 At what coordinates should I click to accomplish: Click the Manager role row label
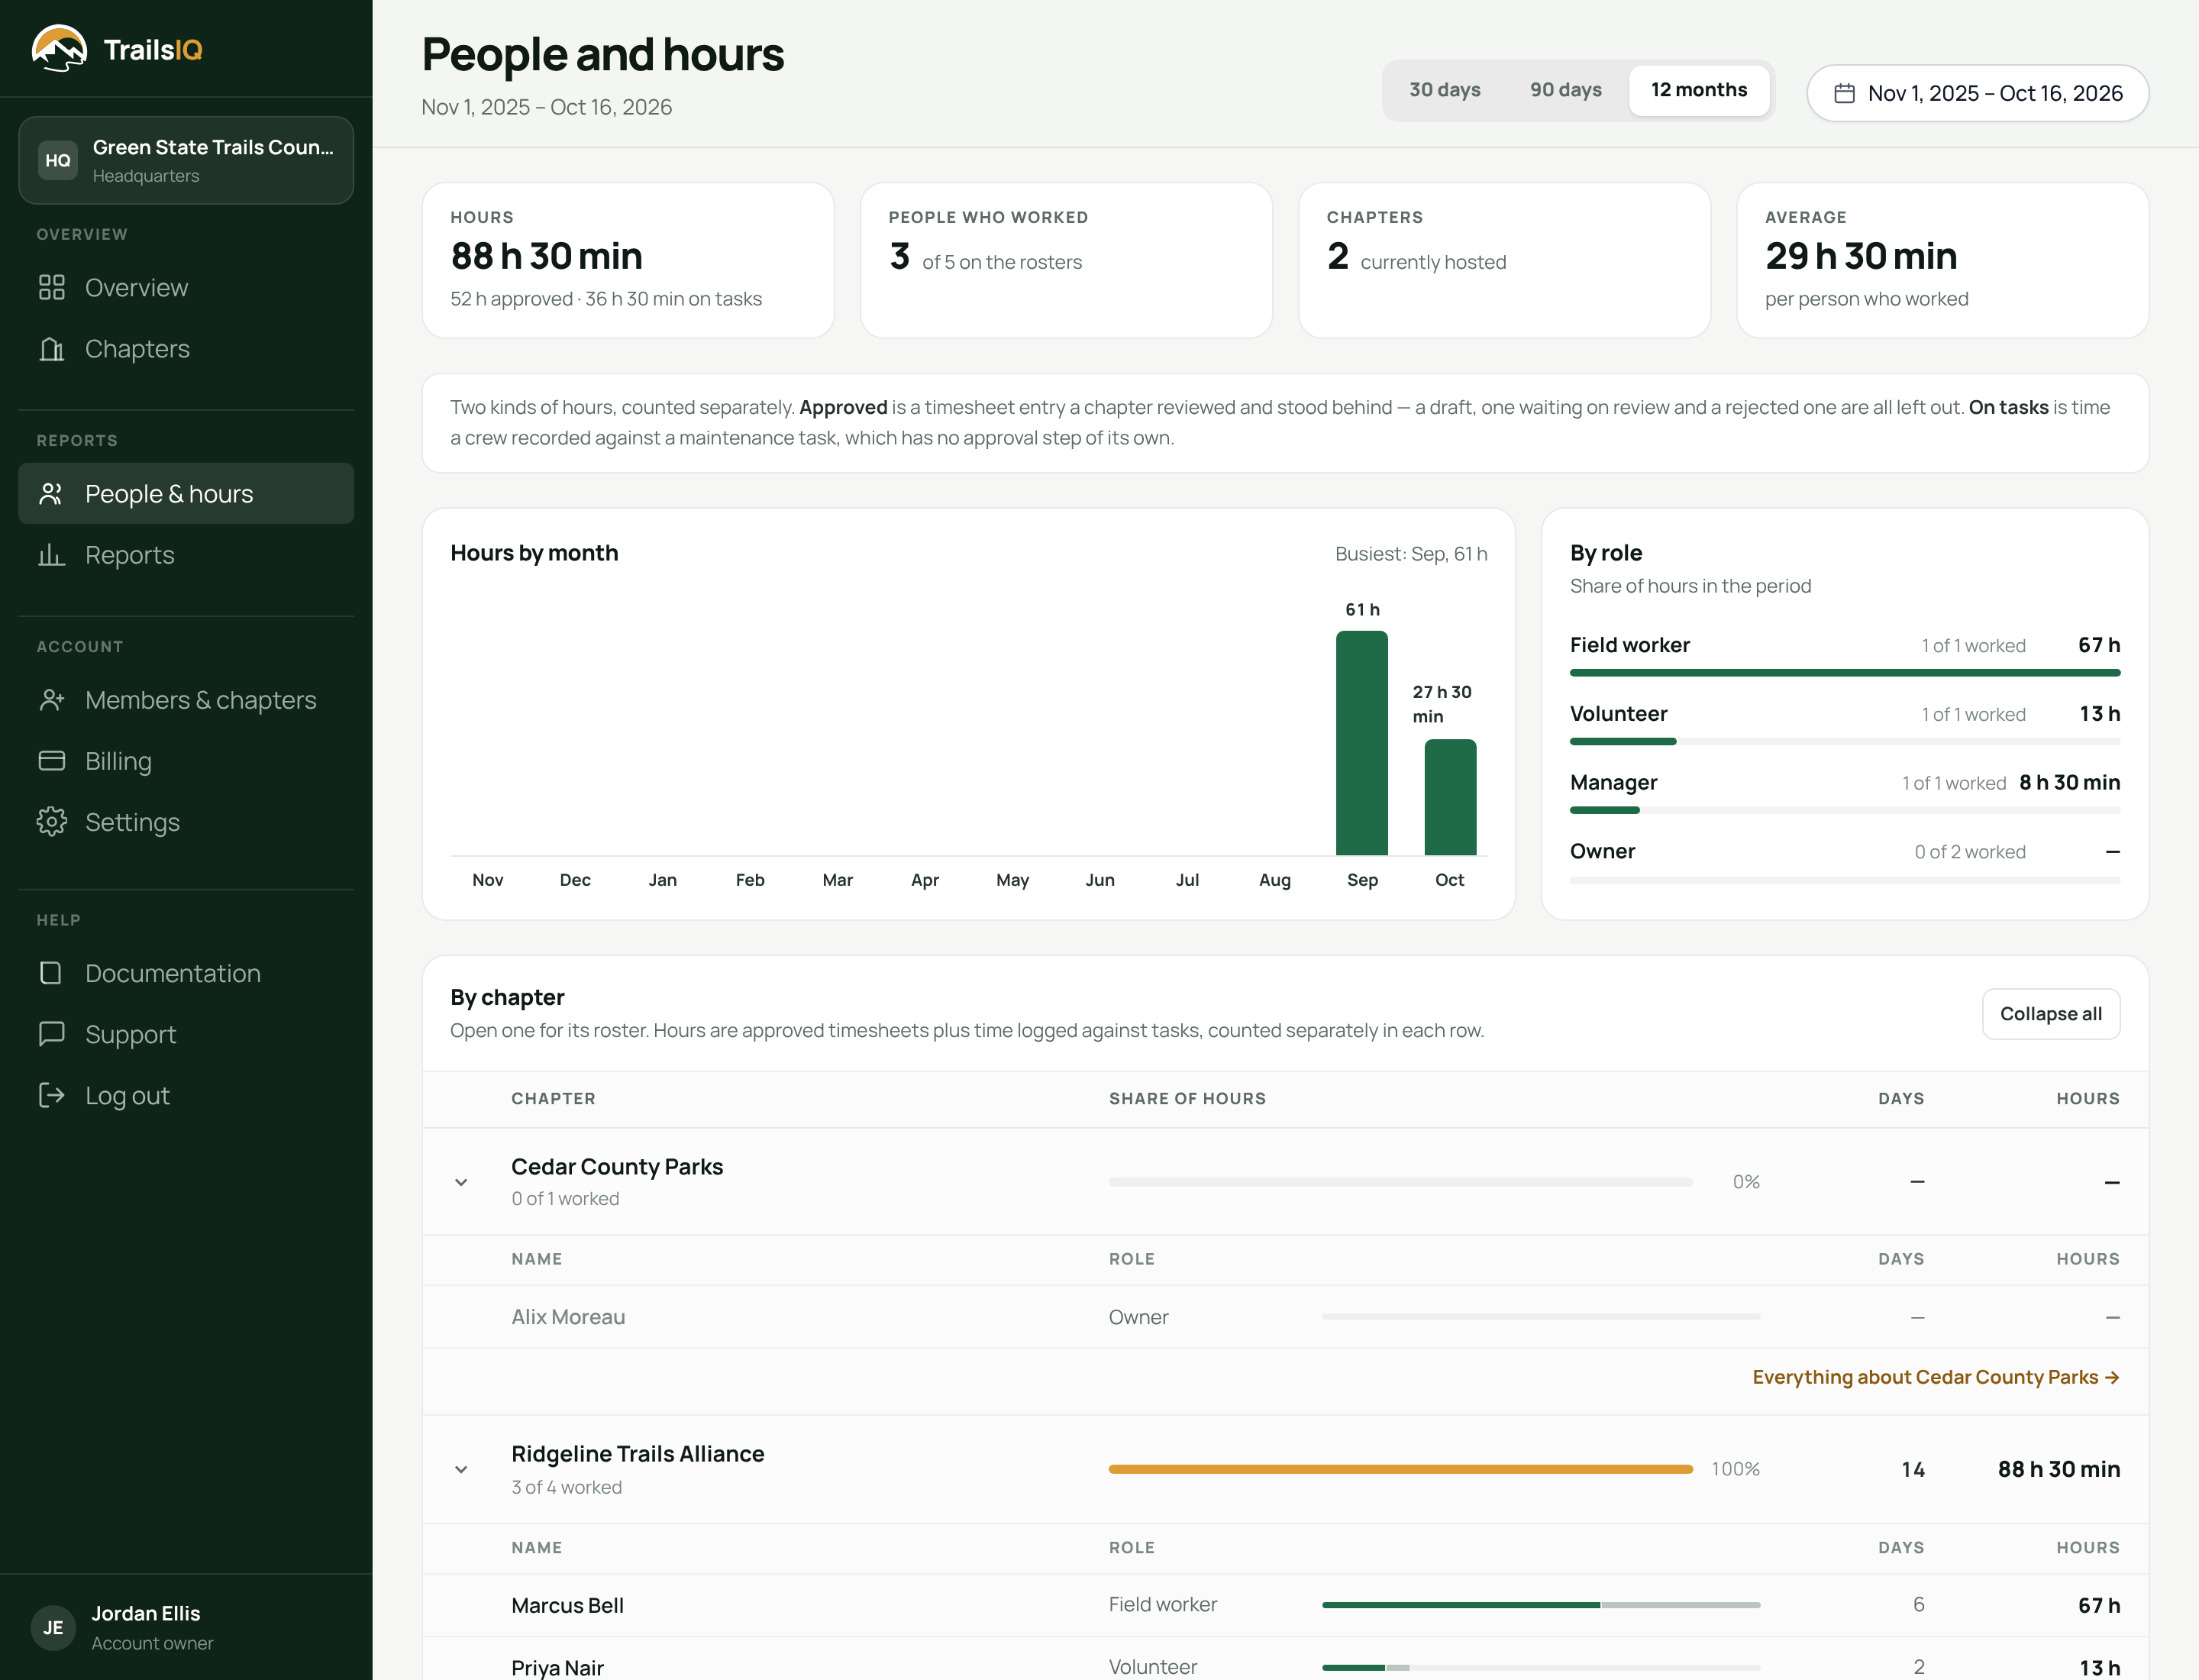1614,783
